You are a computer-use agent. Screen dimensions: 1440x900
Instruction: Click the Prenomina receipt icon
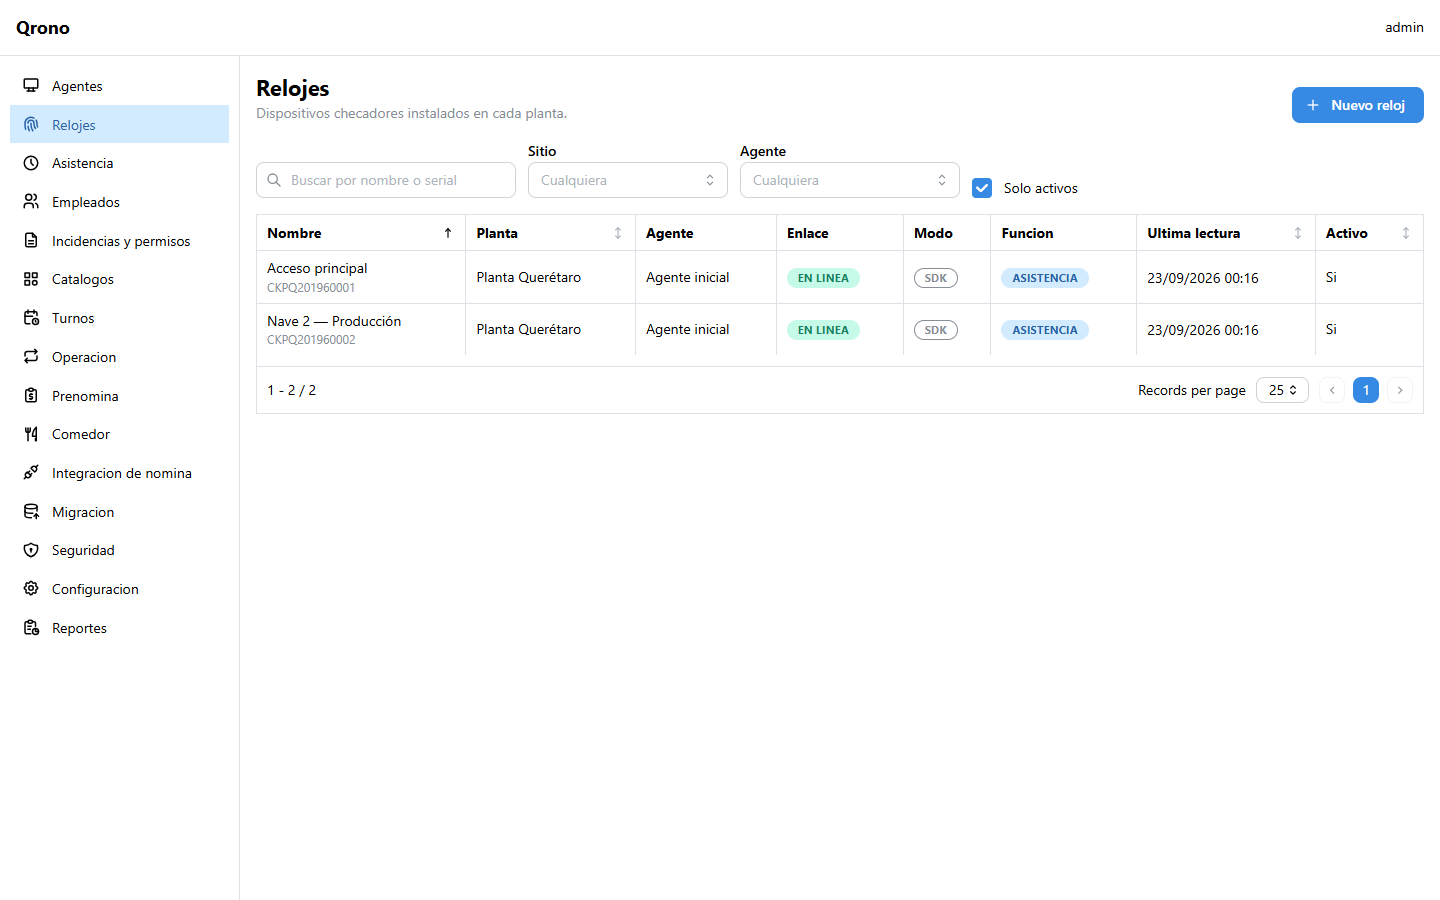[31, 396]
